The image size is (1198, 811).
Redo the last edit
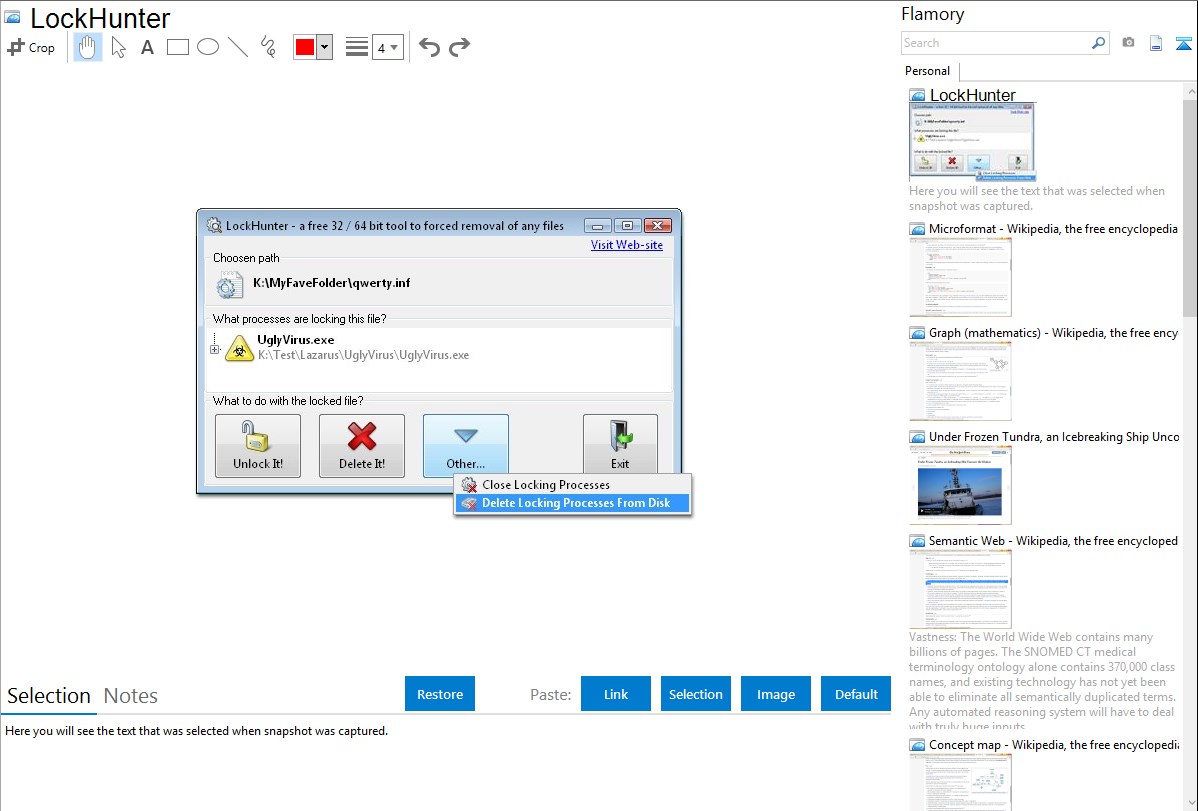click(459, 47)
